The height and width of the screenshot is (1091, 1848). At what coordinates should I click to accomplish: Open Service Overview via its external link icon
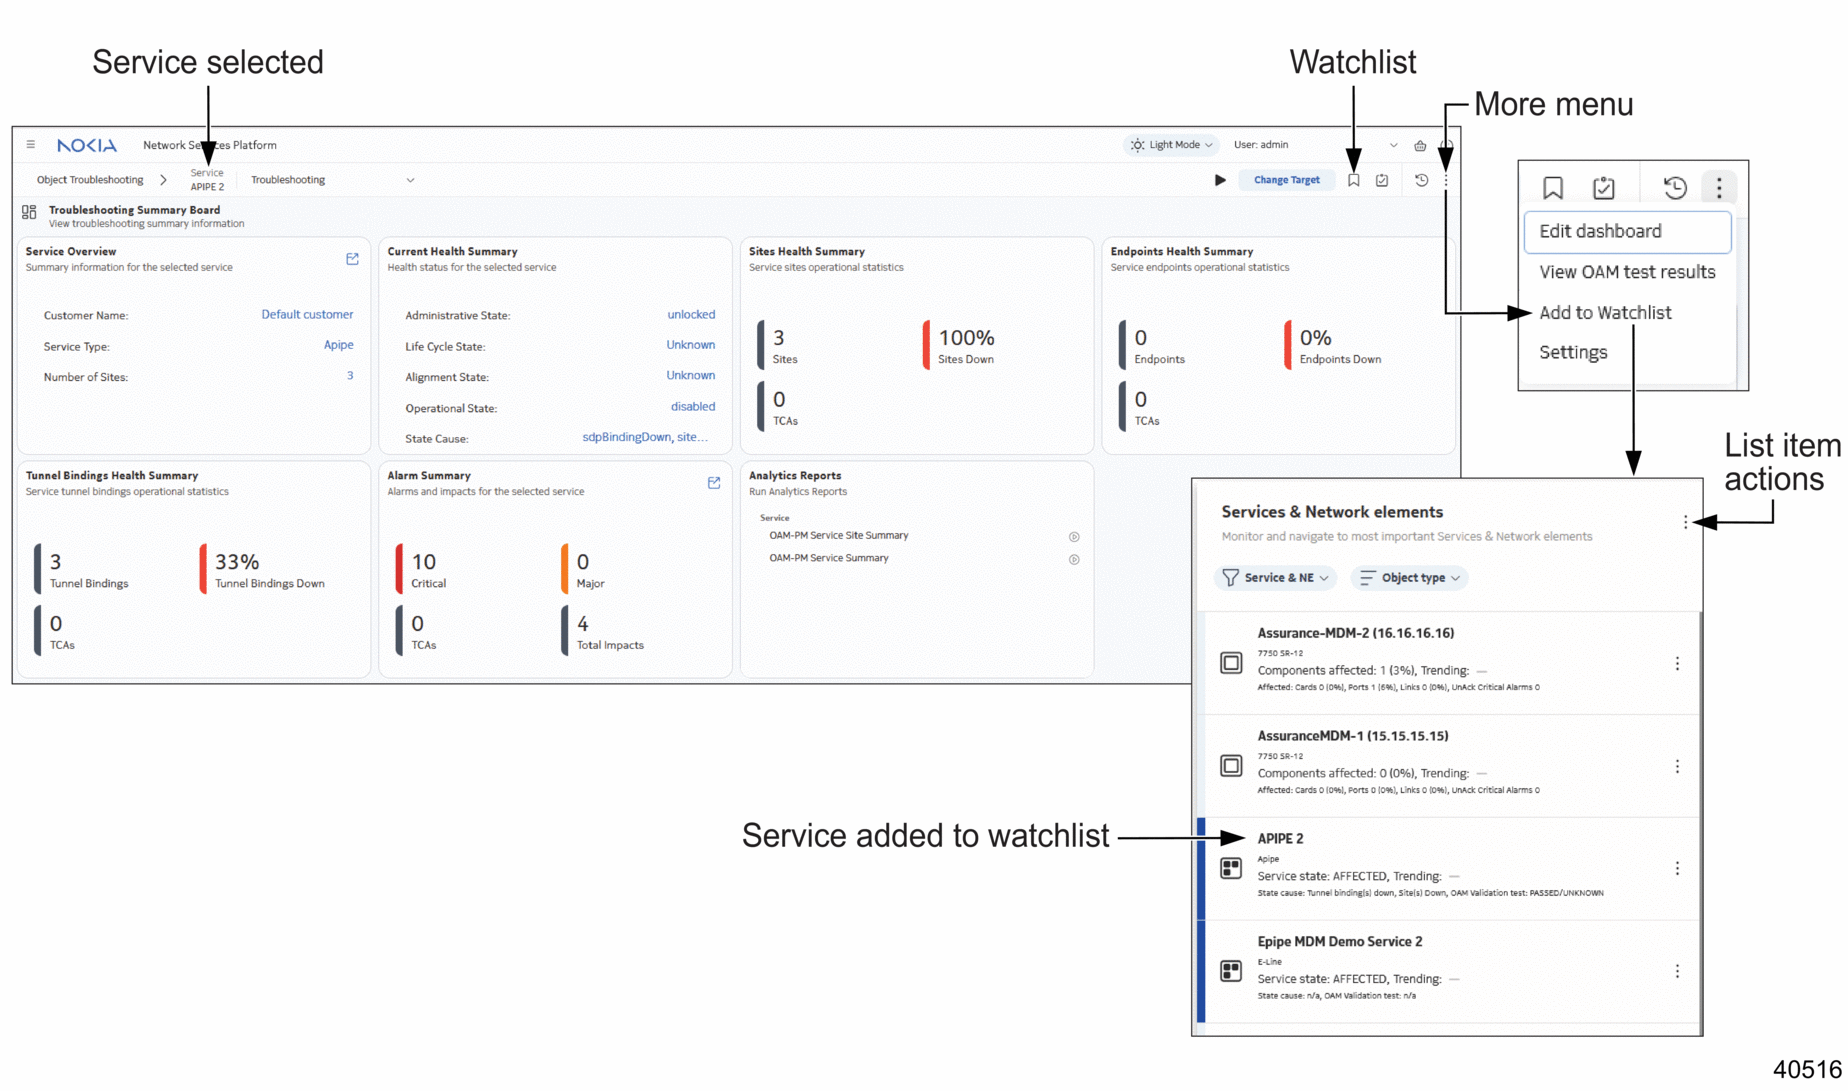coord(352,258)
